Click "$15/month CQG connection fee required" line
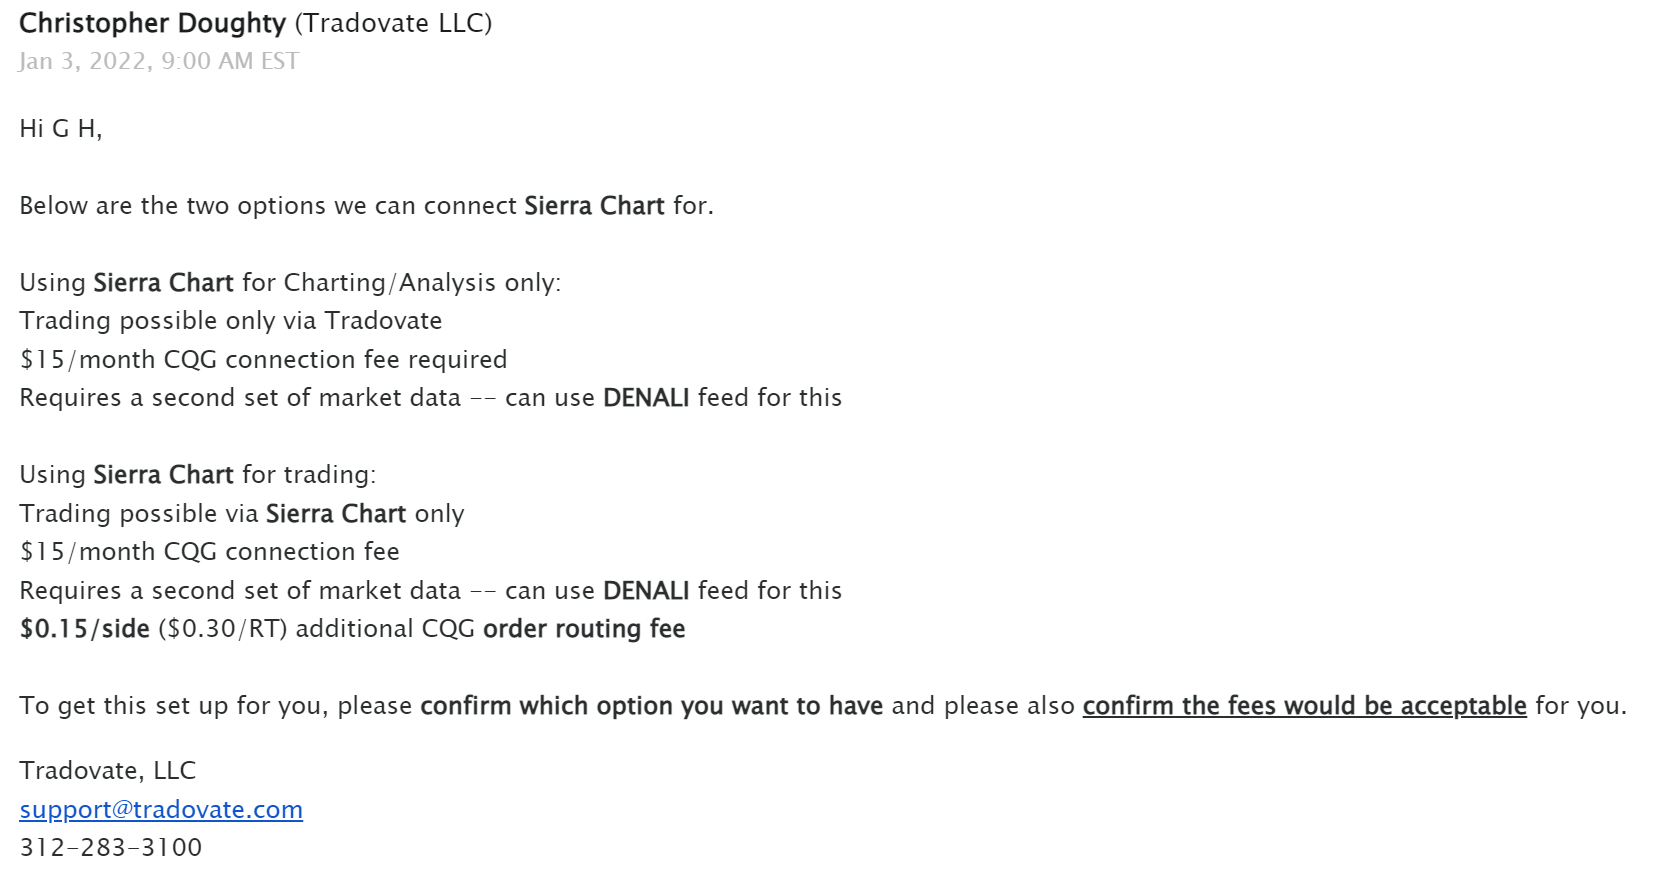The image size is (1670, 892). coord(263,359)
